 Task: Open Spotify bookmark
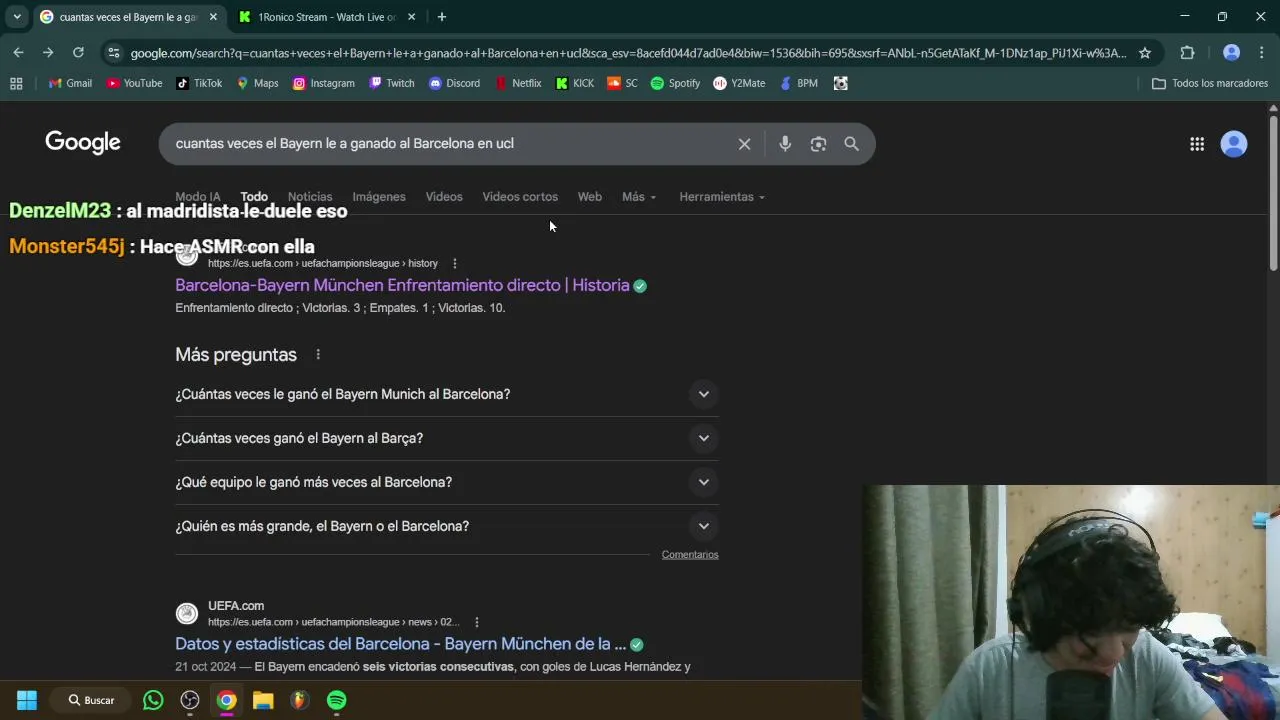click(x=675, y=83)
